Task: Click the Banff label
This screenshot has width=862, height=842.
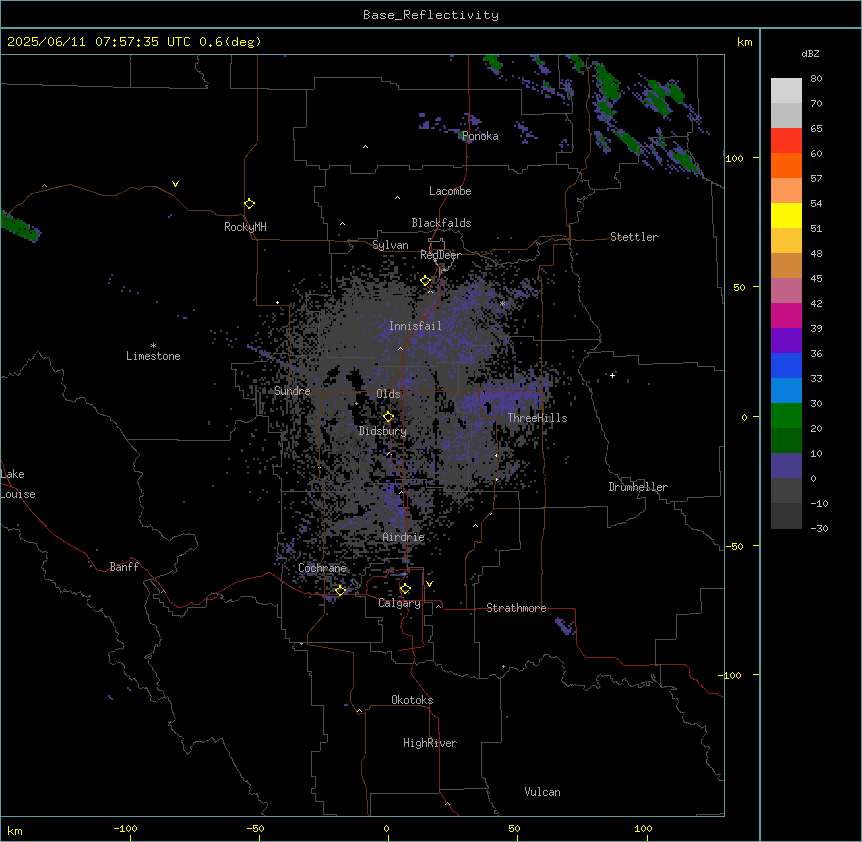Action: coord(124,567)
